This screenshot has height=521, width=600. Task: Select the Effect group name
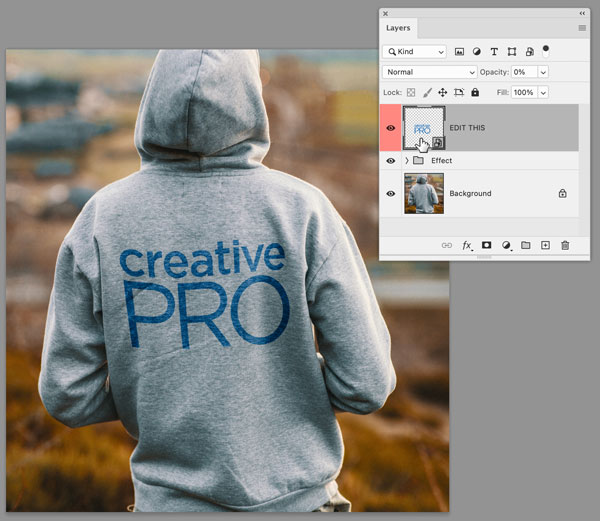click(442, 161)
